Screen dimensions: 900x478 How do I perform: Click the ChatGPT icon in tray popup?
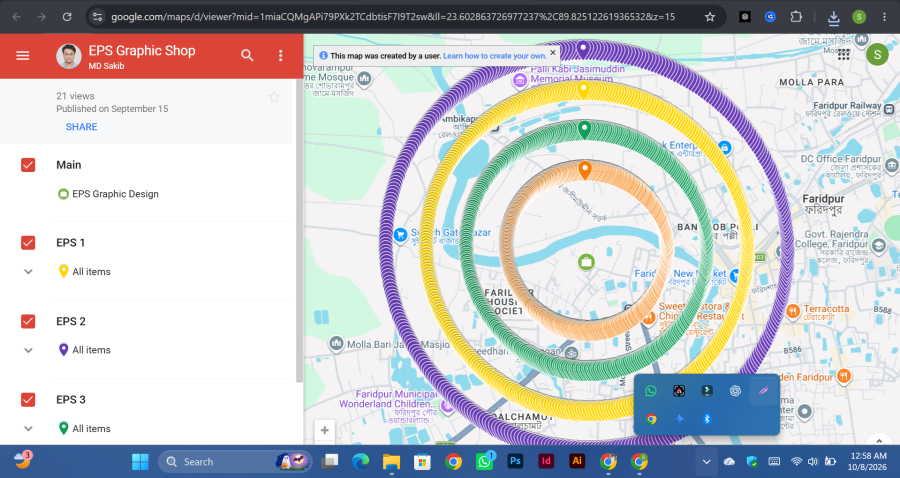[x=735, y=391]
